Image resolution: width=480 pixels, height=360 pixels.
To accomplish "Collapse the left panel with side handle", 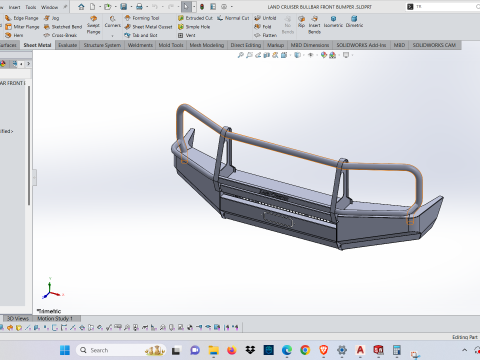I will point(34,178).
